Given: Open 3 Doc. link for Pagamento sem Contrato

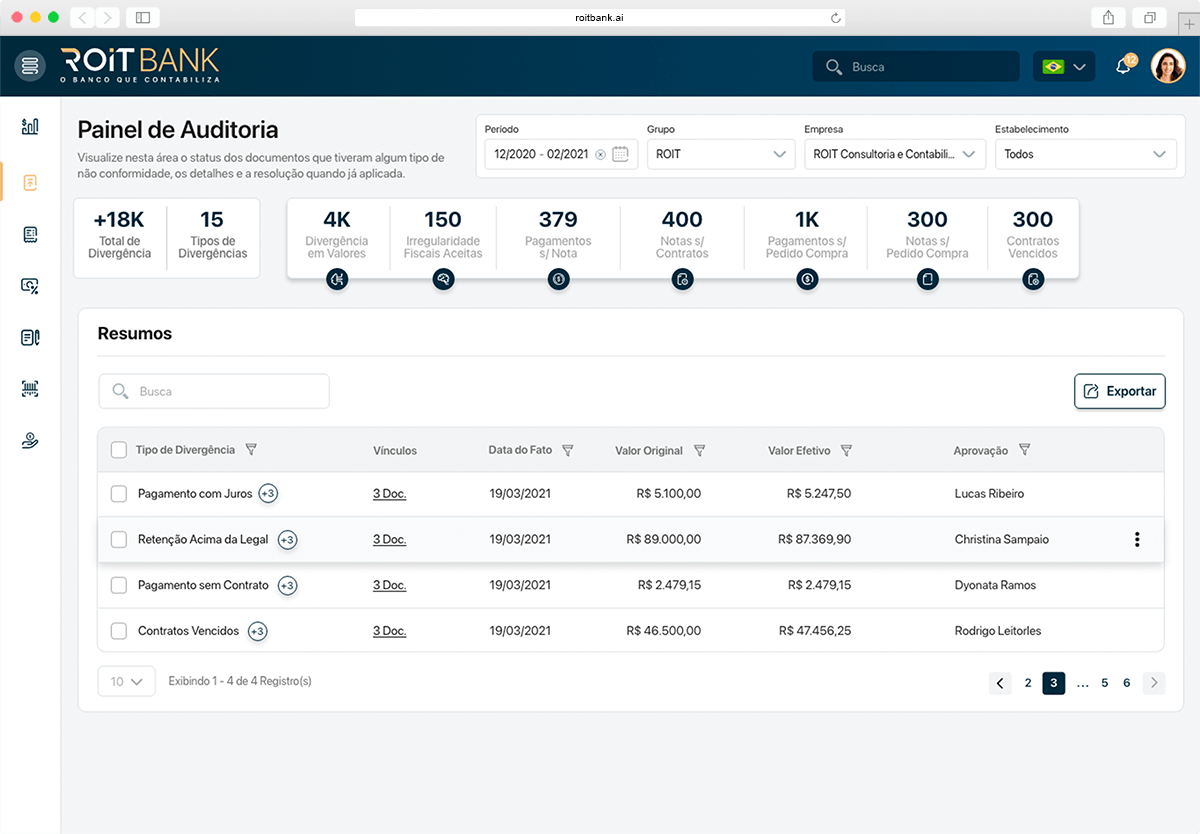Looking at the screenshot, I should coord(389,585).
